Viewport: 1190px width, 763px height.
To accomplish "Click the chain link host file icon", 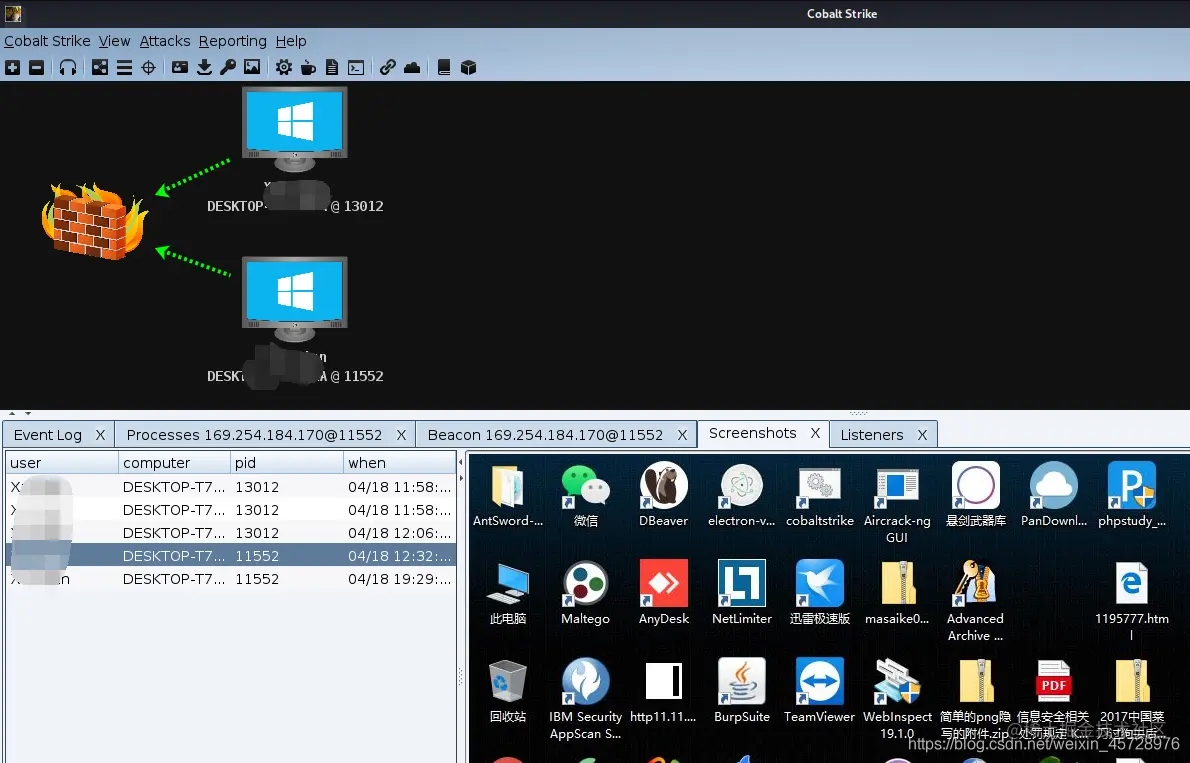I will (x=388, y=68).
